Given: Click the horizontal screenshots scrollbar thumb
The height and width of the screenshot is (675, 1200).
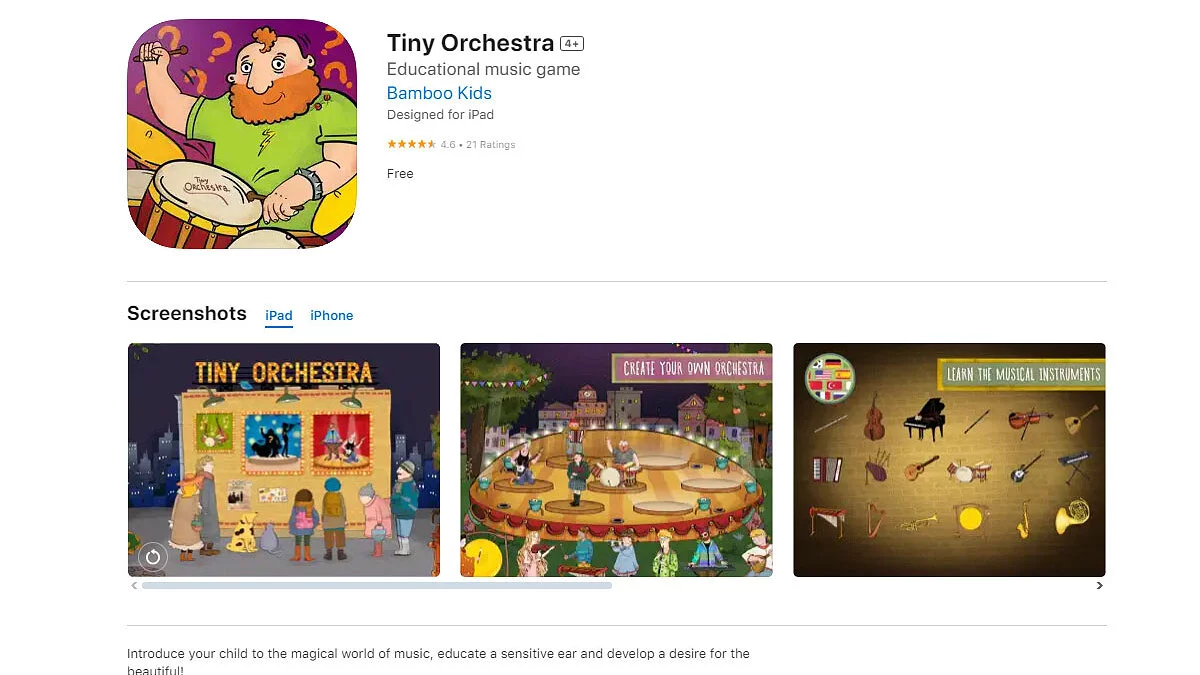Looking at the screenshot, I should point(377,586).
